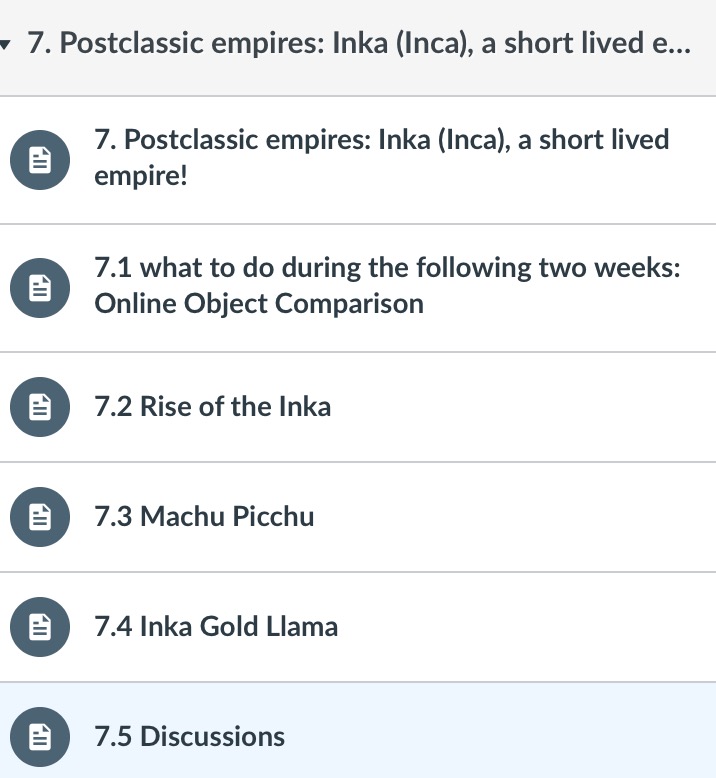Click the page icon next to 7.1 Online Object Comparison
This screenshot has width=716, height=778.
[39, 288]
